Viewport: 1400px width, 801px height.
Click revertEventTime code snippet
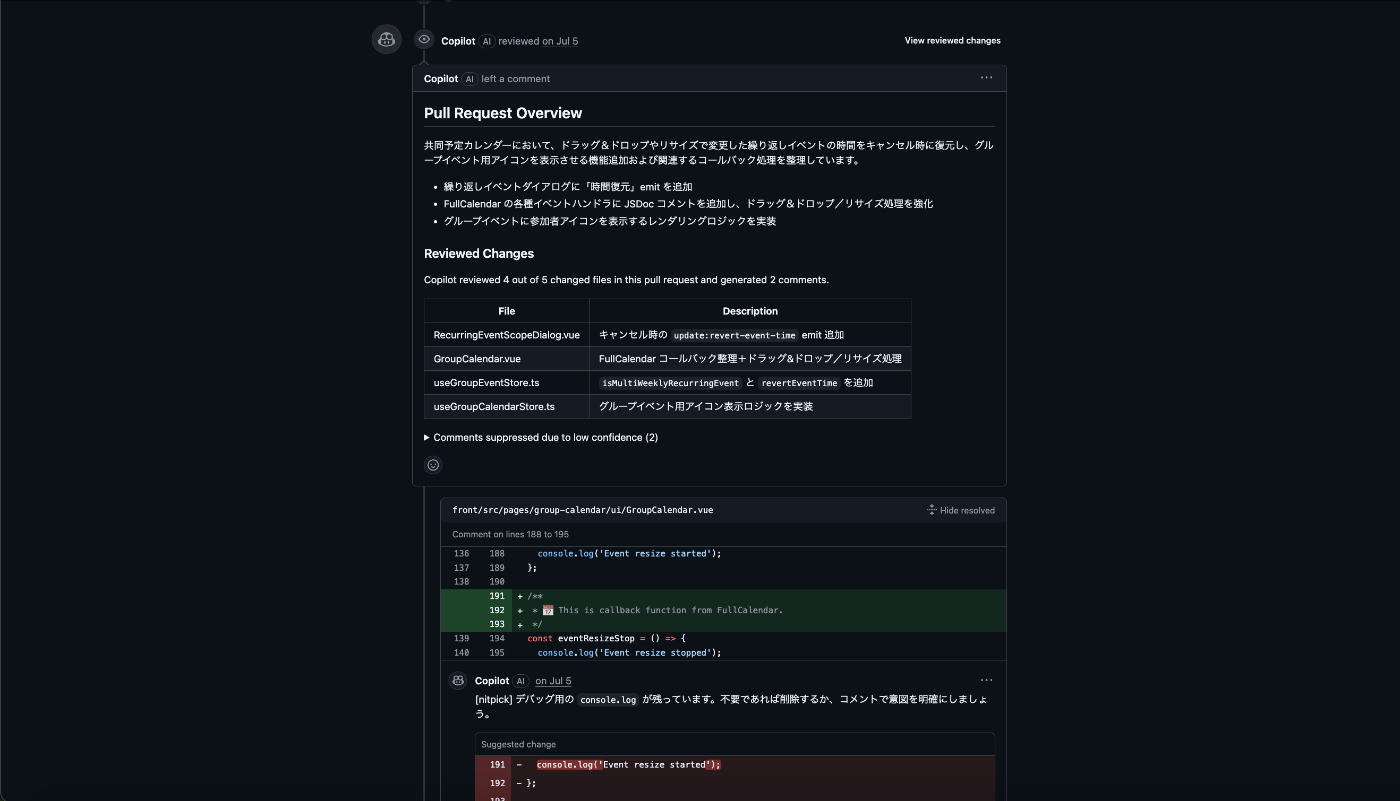click(x=798, y=383)
